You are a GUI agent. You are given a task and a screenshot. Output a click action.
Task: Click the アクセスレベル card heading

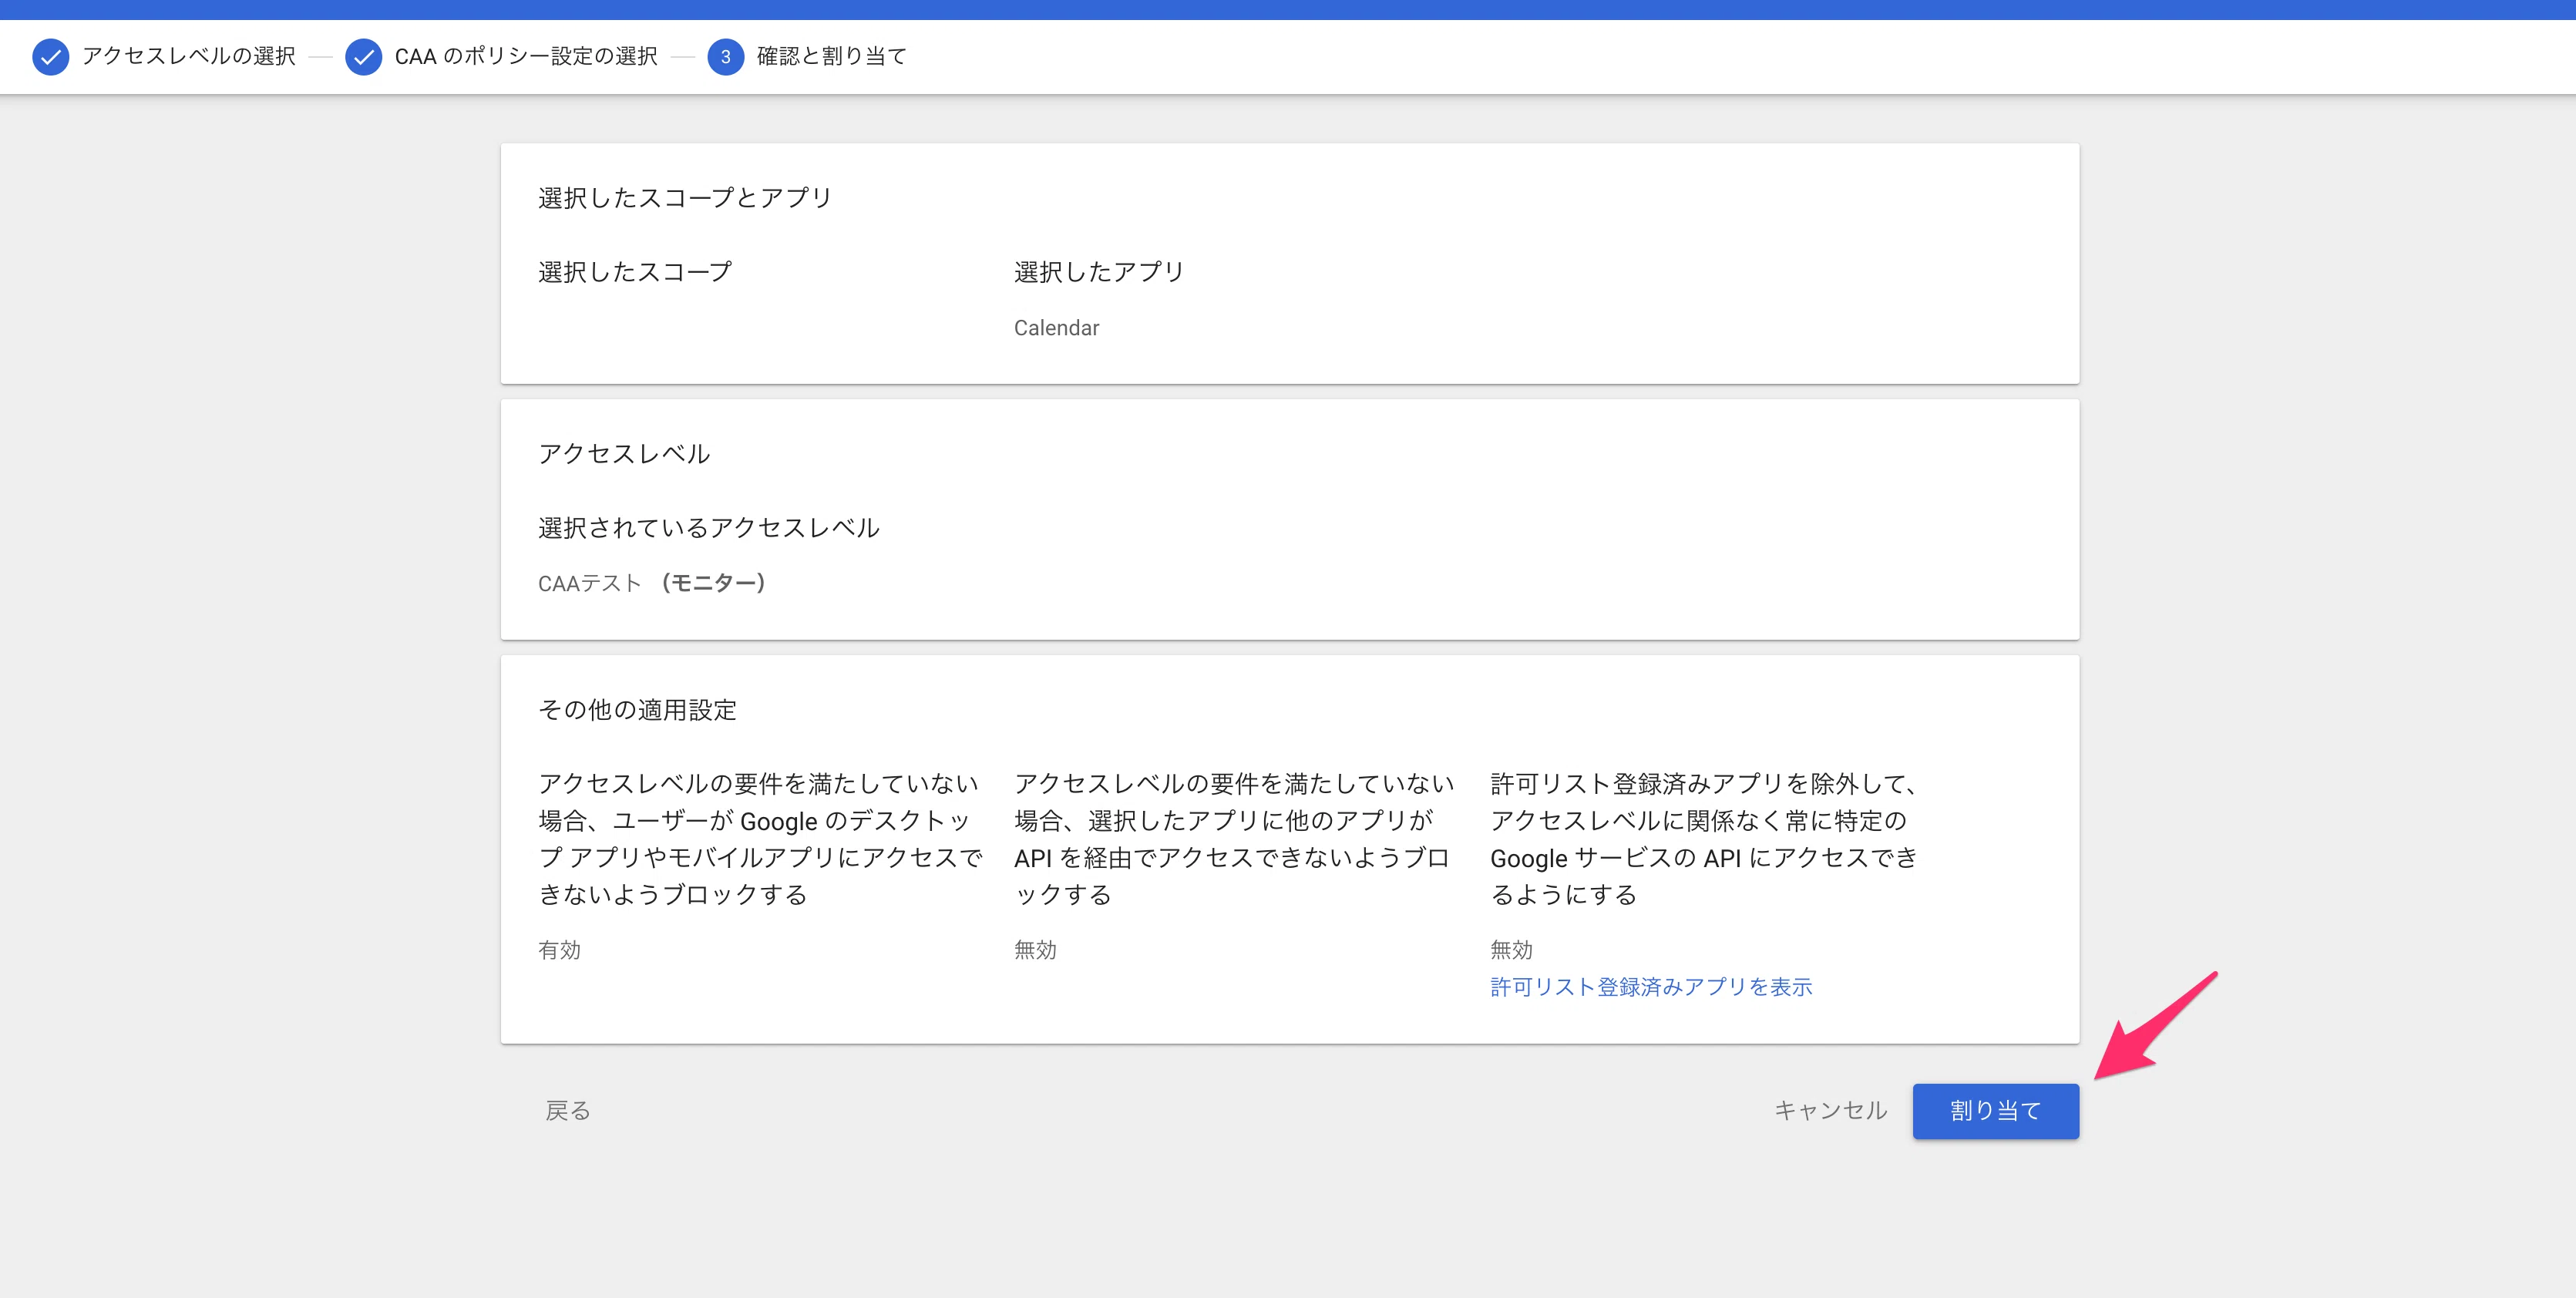tap(624, 454)
